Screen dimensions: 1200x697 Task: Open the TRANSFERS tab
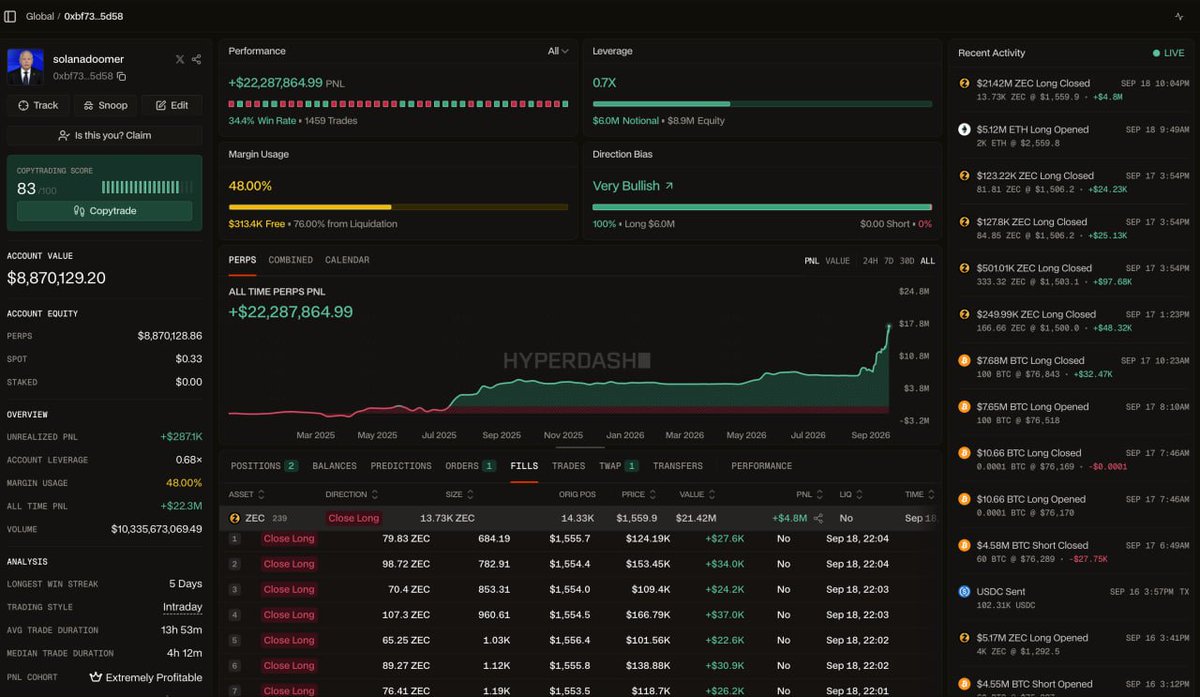point(678,466)
